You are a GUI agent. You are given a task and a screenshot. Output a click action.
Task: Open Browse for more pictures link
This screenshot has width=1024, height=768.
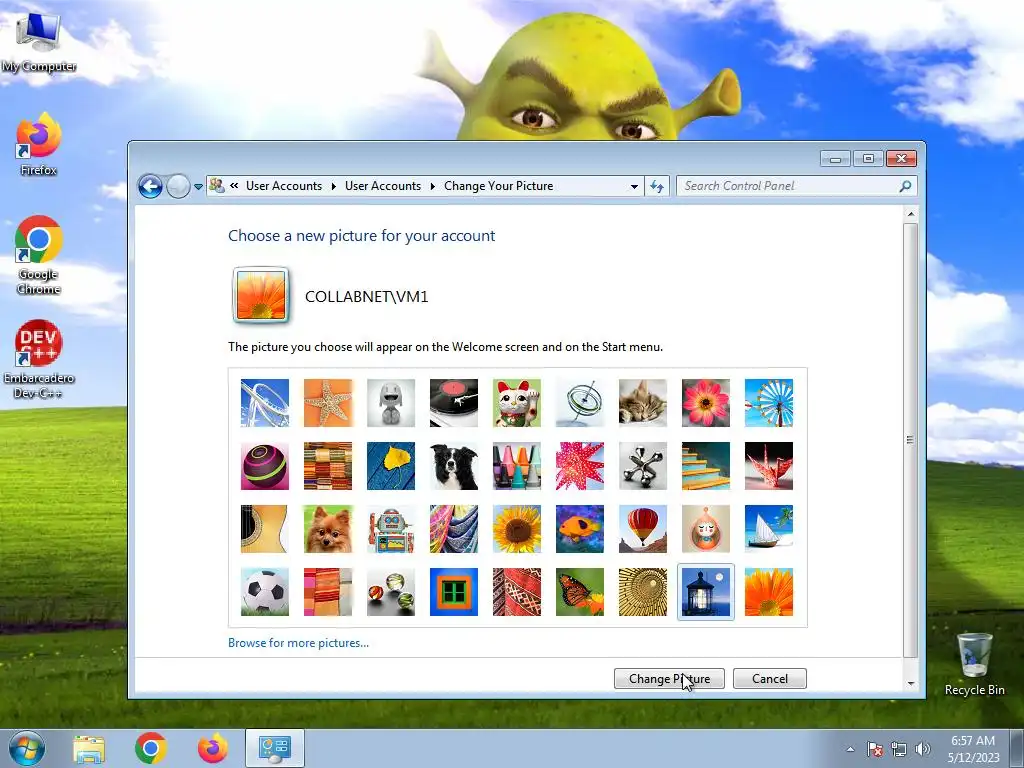coord(298,643)
